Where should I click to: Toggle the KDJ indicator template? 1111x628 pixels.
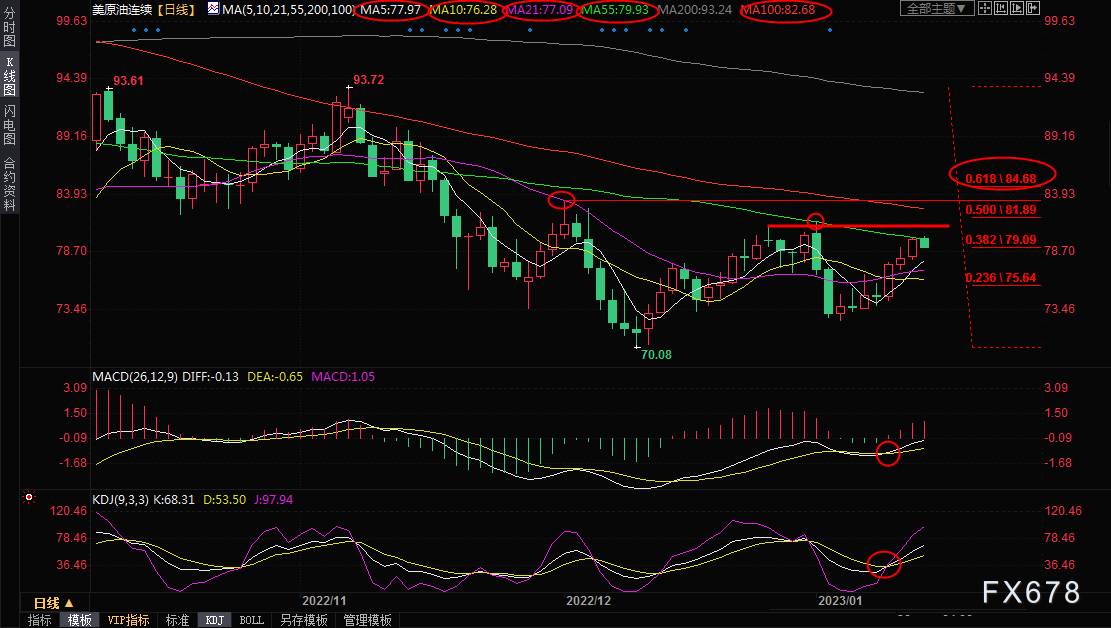(213, 620)
